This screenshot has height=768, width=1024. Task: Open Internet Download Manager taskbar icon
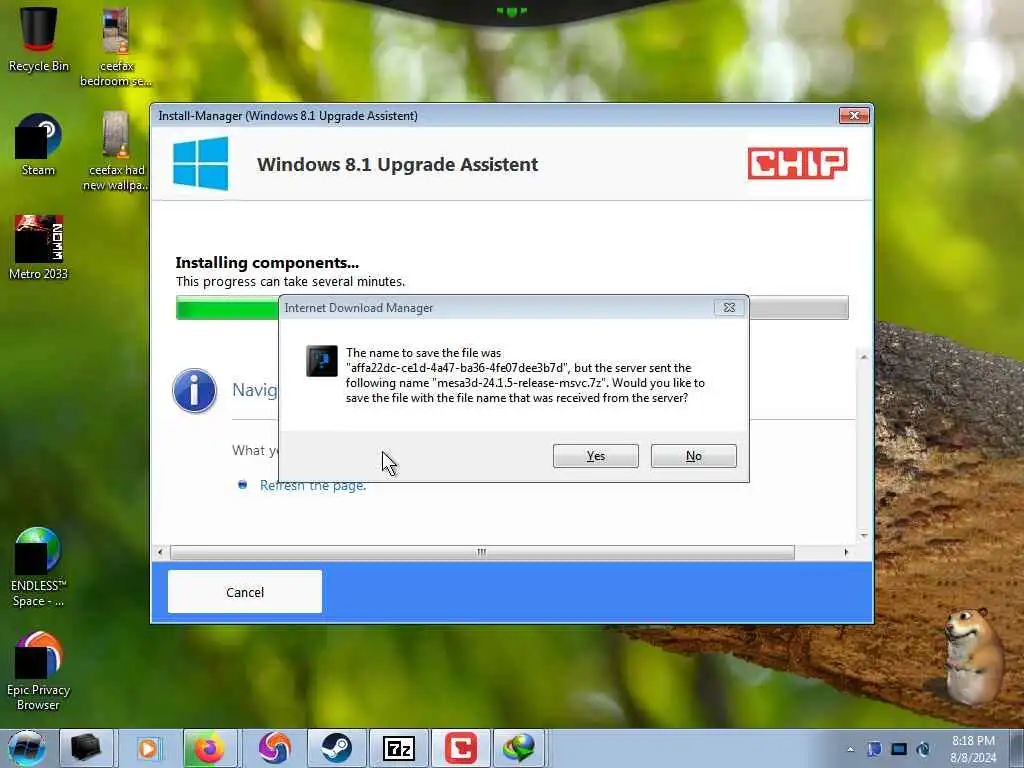pyautogui.click(x=520, y=748)
